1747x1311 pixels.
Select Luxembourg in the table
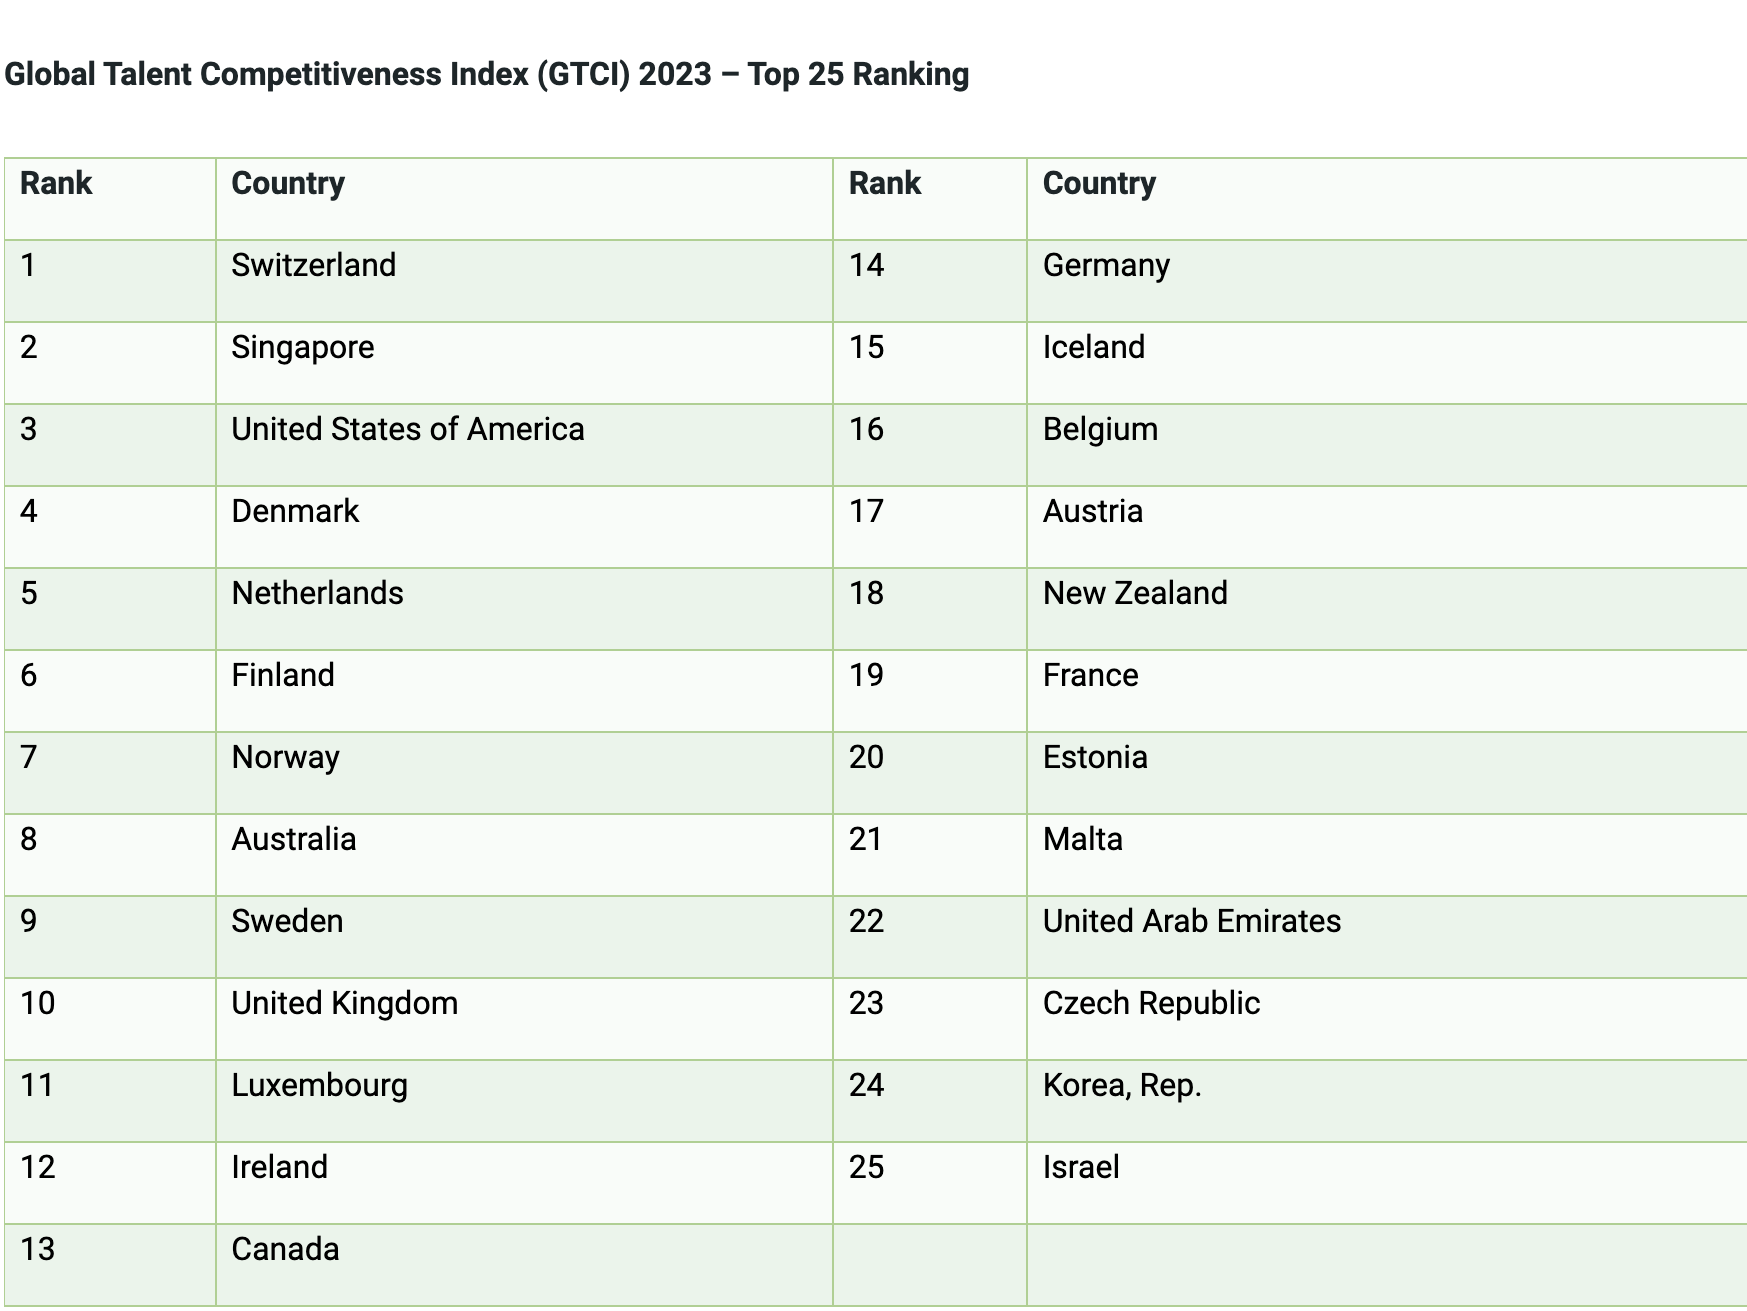point(320,1086)
